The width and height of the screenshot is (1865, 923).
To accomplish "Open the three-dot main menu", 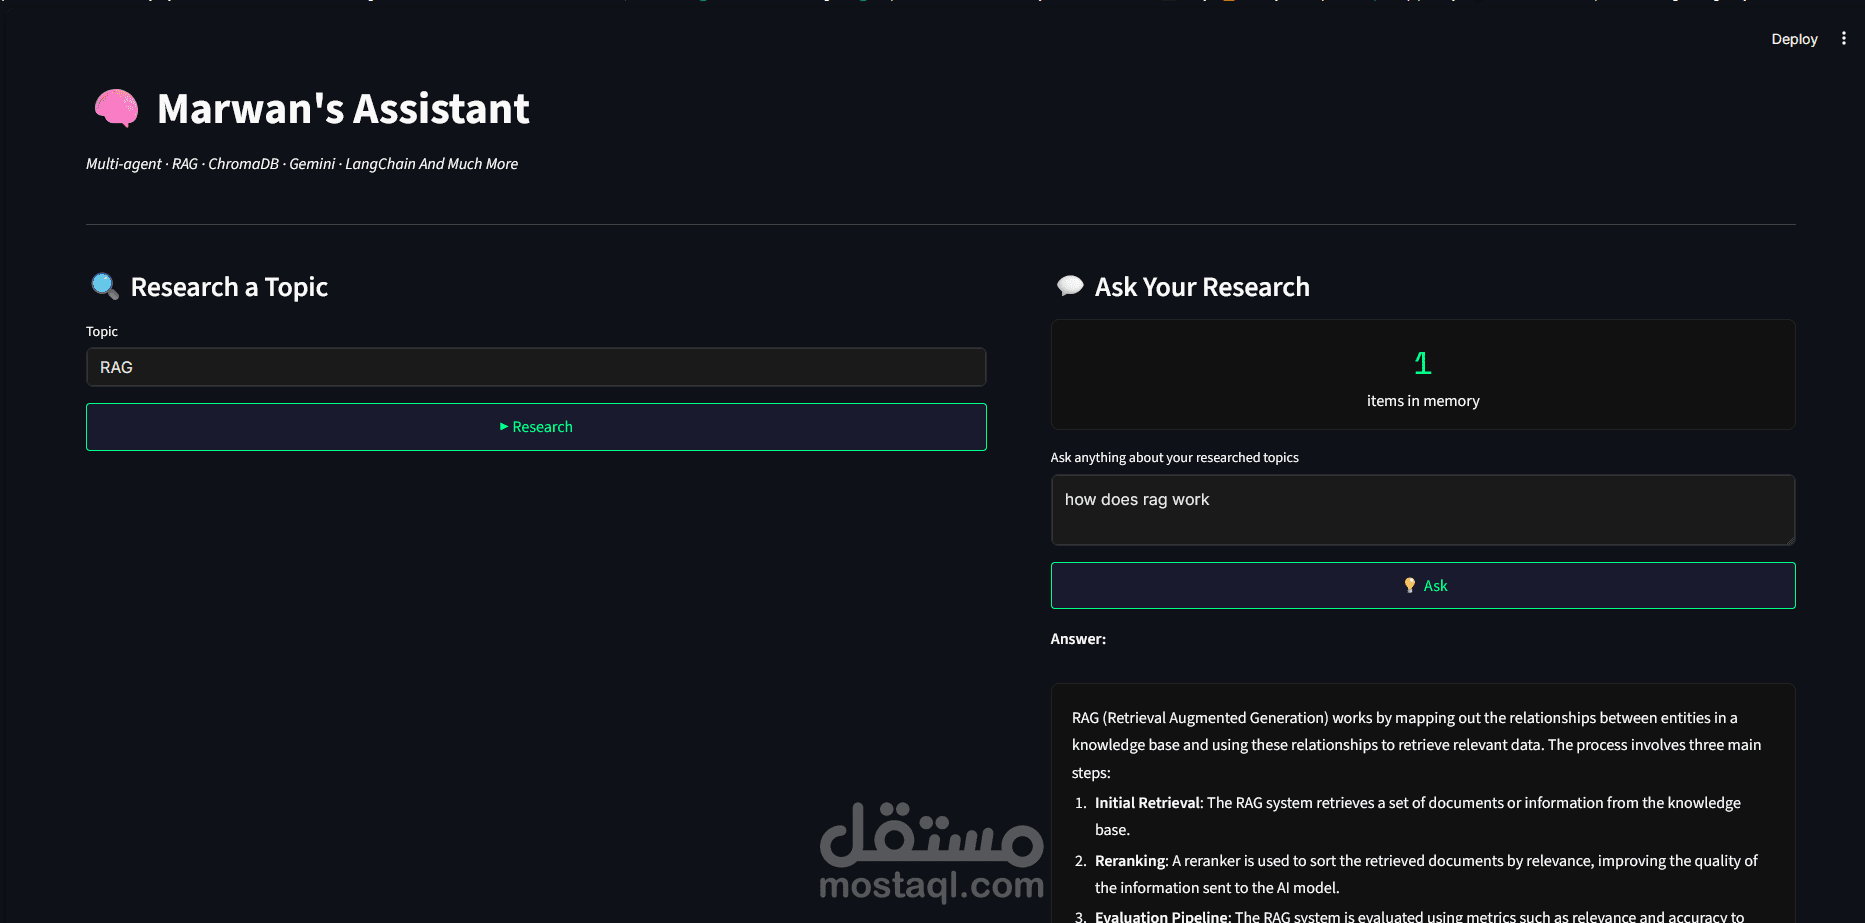I will [1844, 39].
